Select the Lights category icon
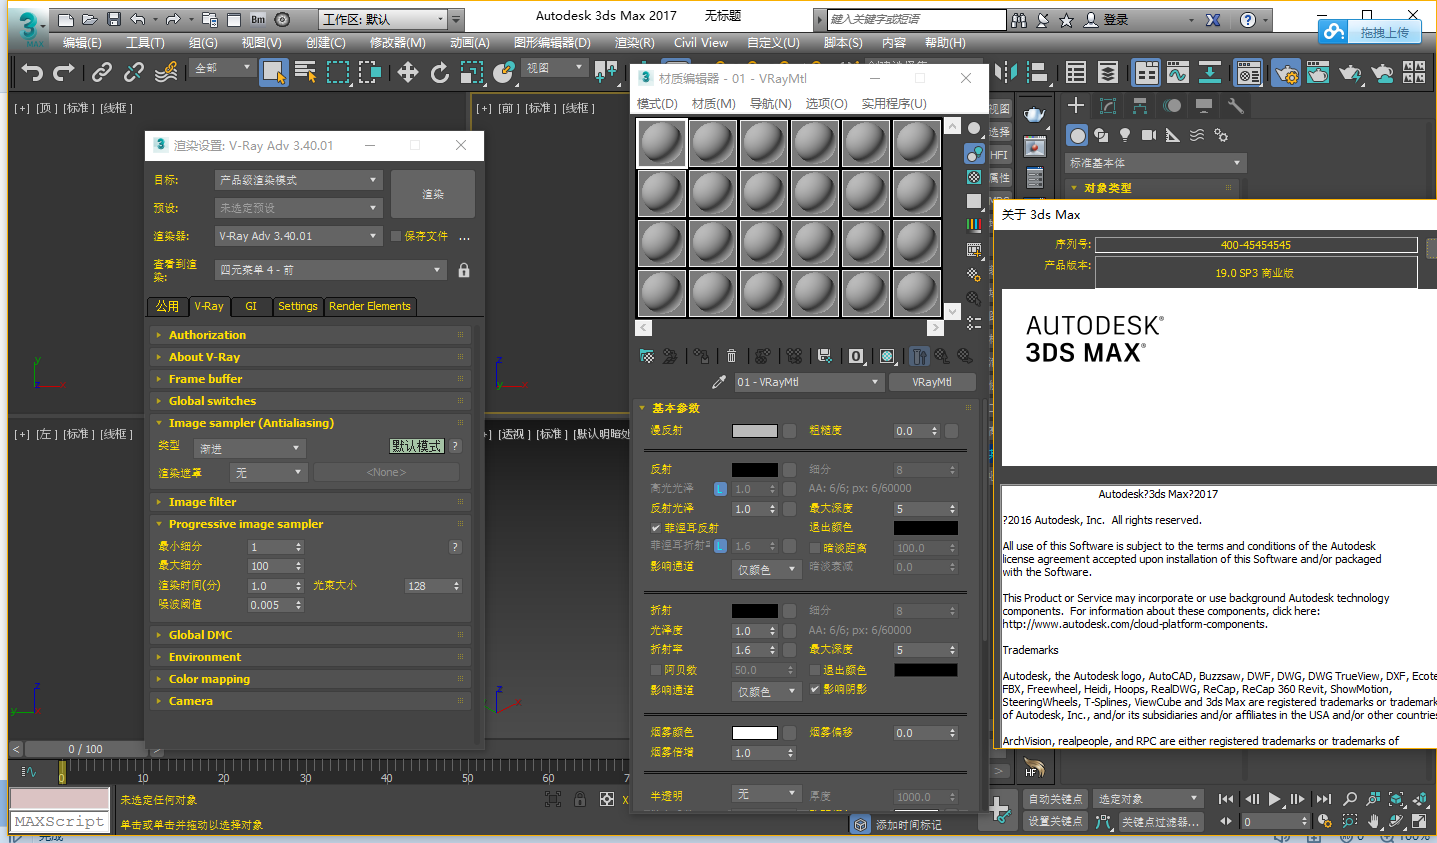The width and height of the screenshot is (1437, 843). (x=1125, y=135)
